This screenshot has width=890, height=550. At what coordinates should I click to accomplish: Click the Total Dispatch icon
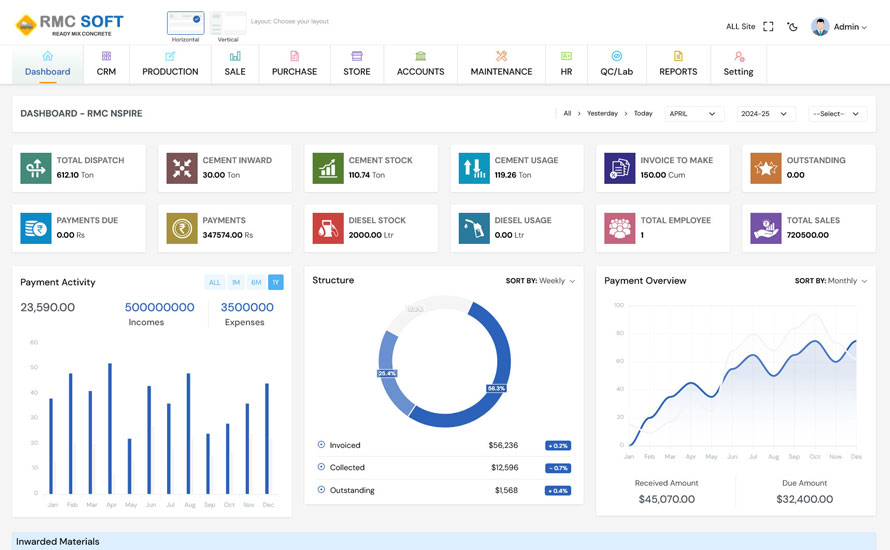[36, 168]
